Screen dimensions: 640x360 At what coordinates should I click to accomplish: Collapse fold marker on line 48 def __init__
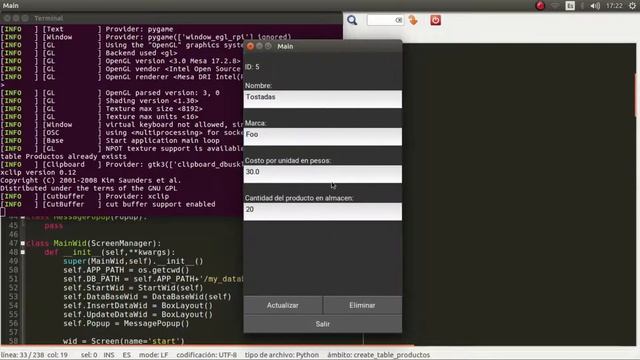pyautogui.click(x=23, y=252)
